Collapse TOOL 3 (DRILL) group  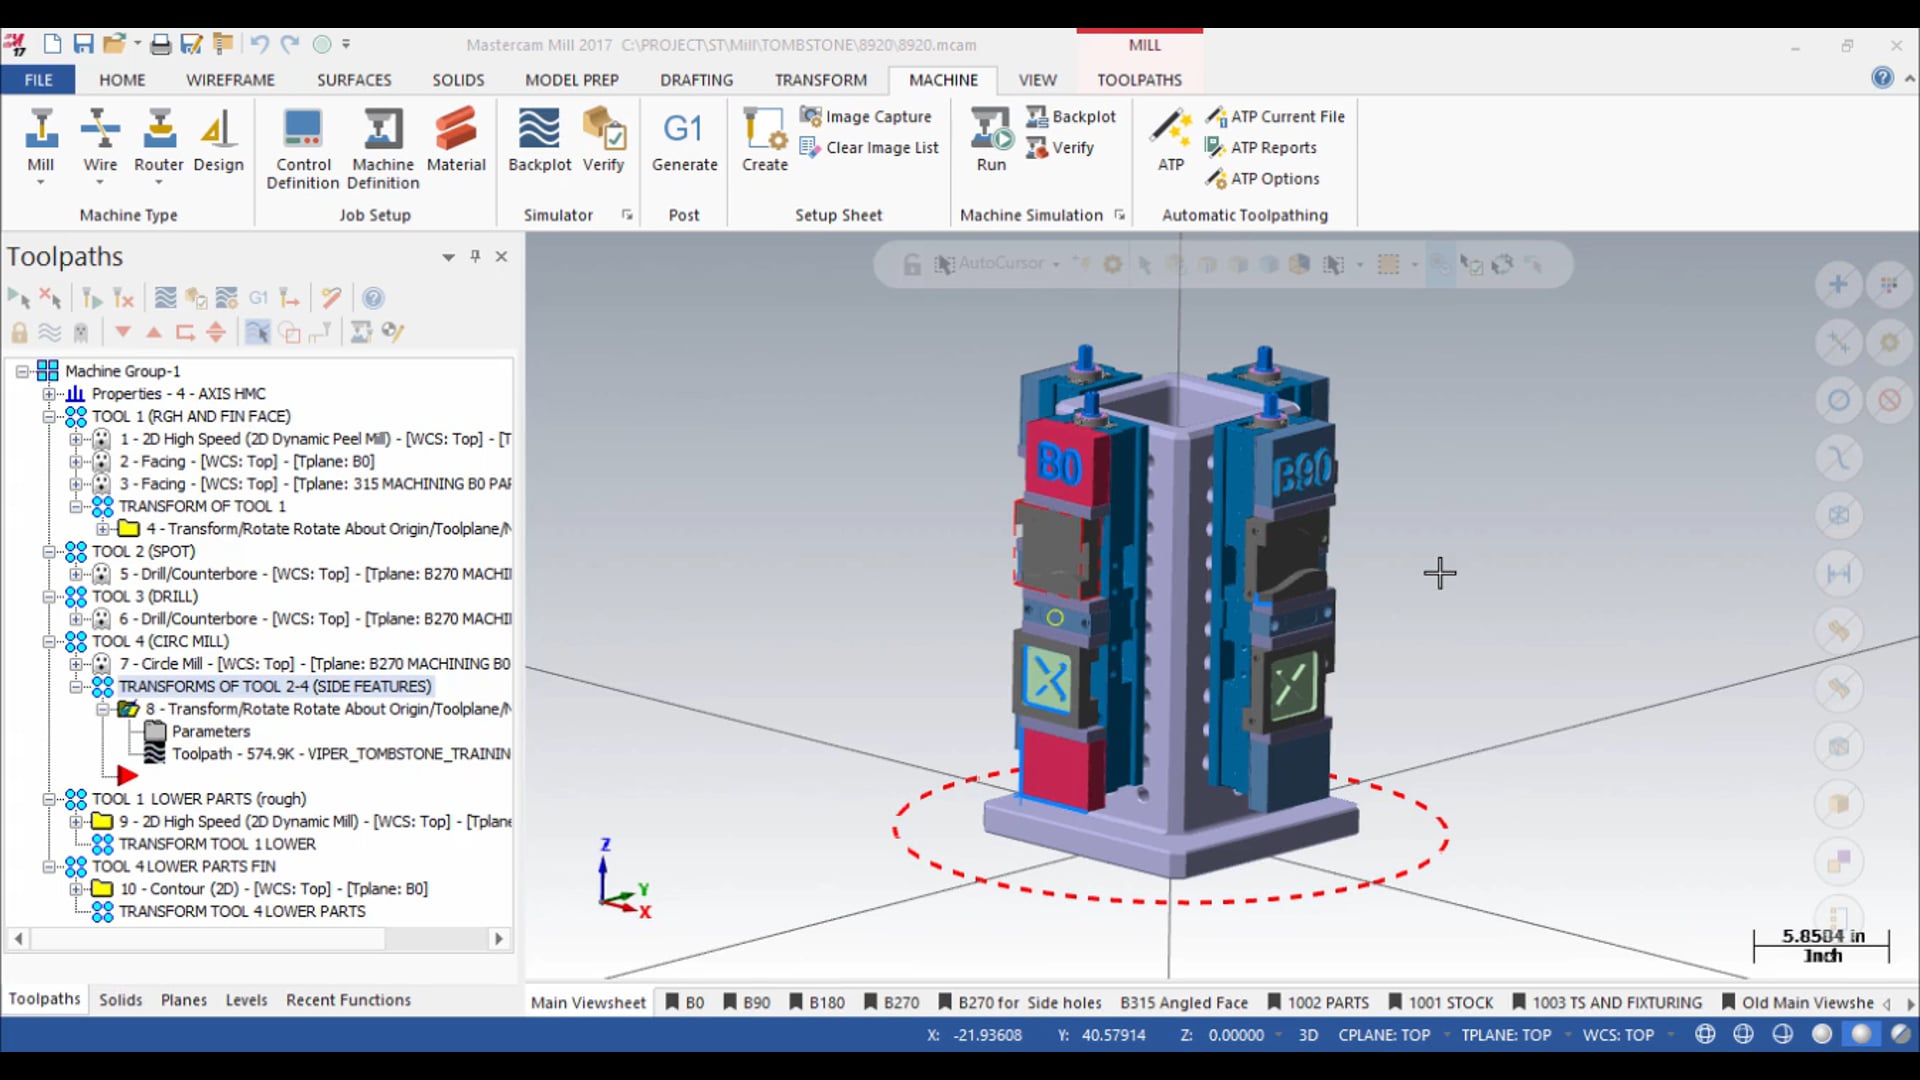[48, 596]
